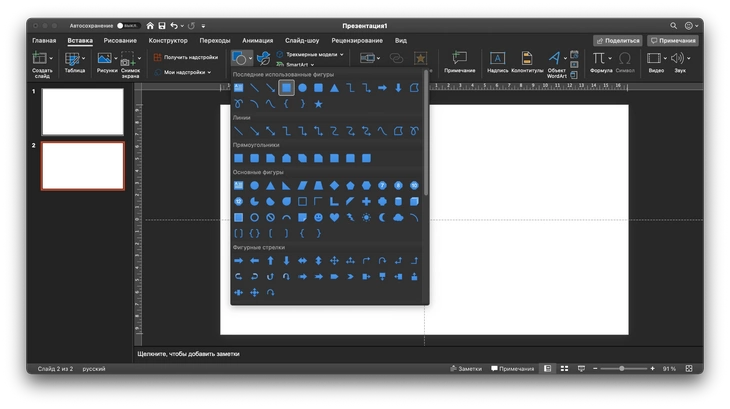The height and width of the screenshot is (409, 730).
Task: Insert the cube shape
Action: pyautogui.click(x=414, y=201)
